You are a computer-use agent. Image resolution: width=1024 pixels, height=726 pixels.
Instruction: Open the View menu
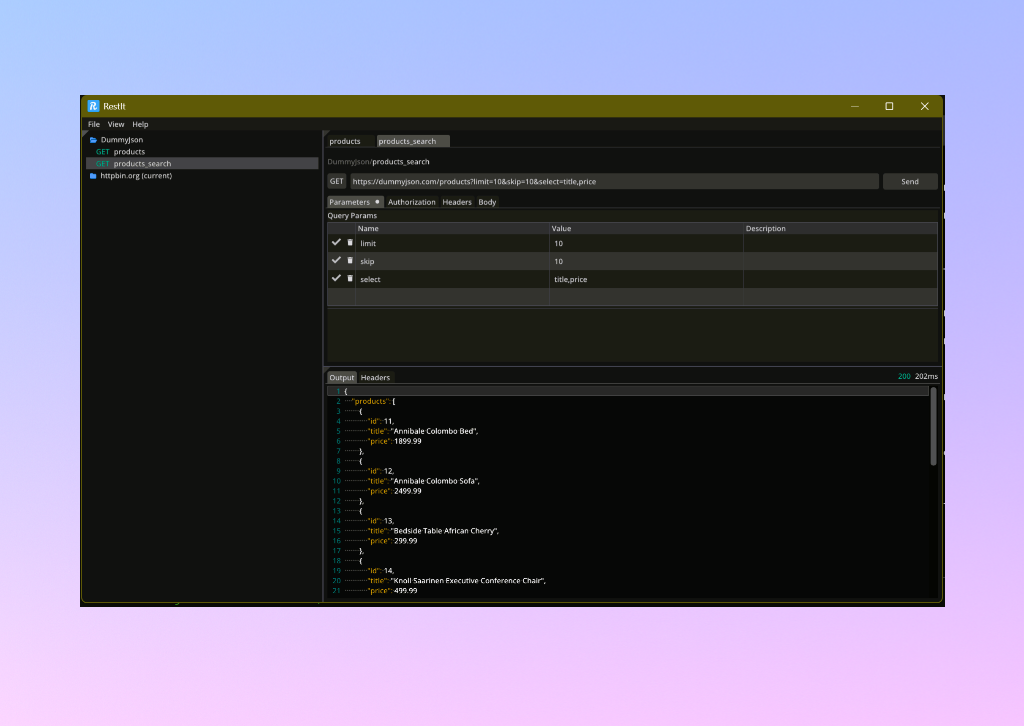click(x=116, y=124)
